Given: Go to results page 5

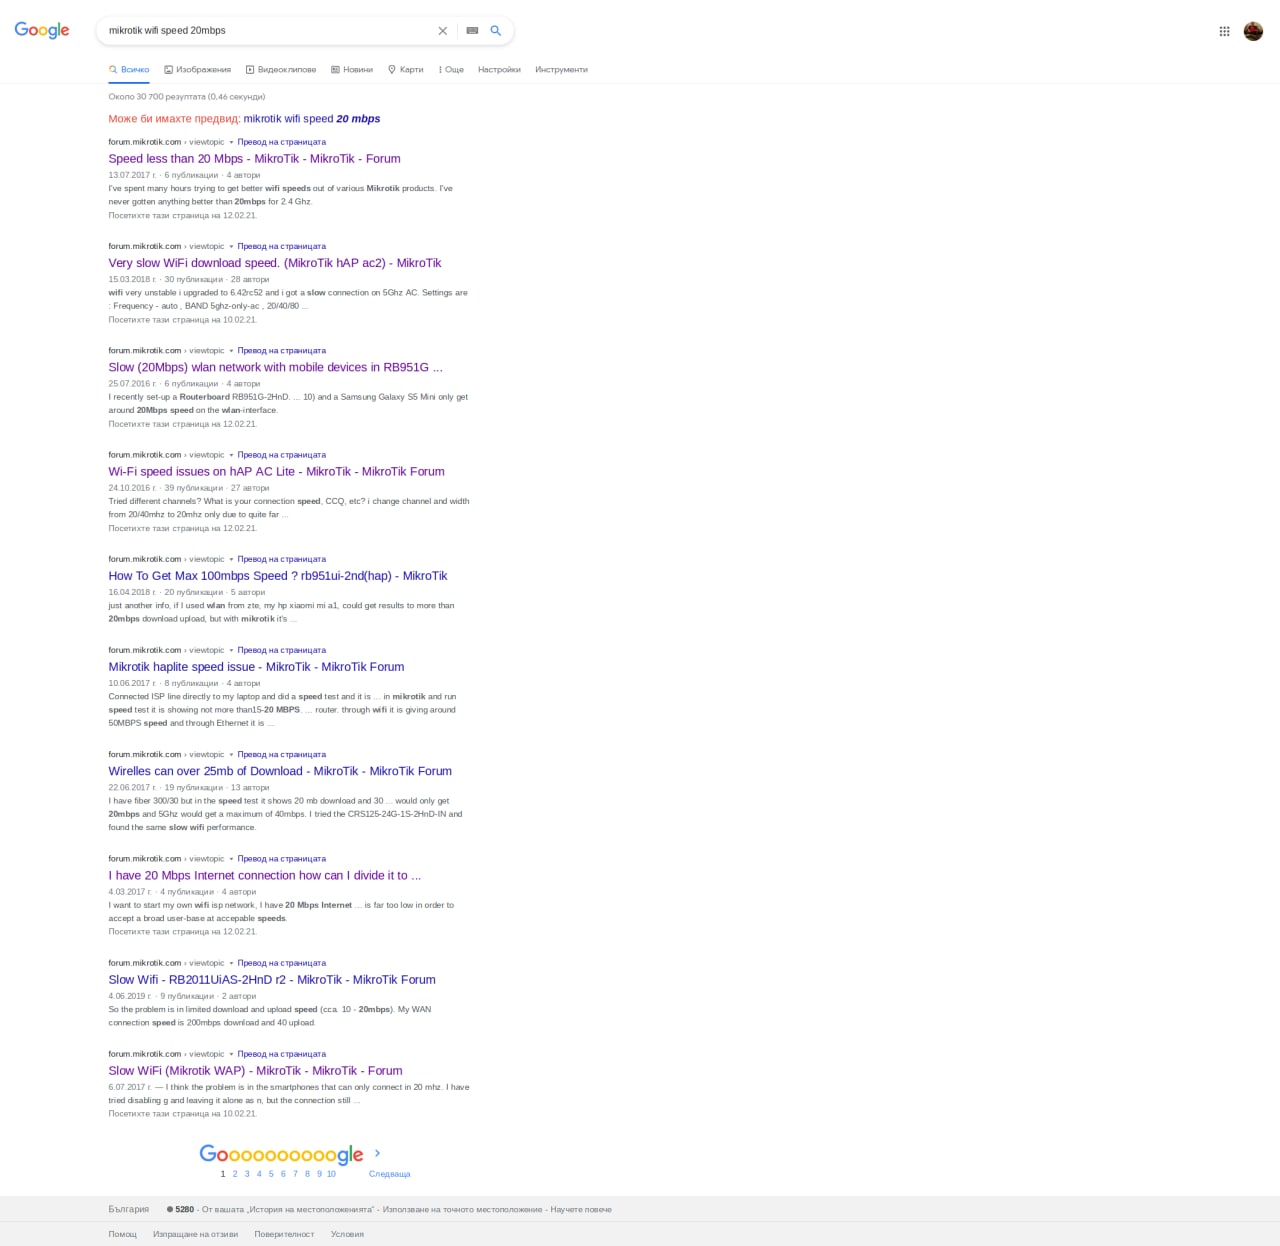Looking at the screenshot, I should (271, 1174).
